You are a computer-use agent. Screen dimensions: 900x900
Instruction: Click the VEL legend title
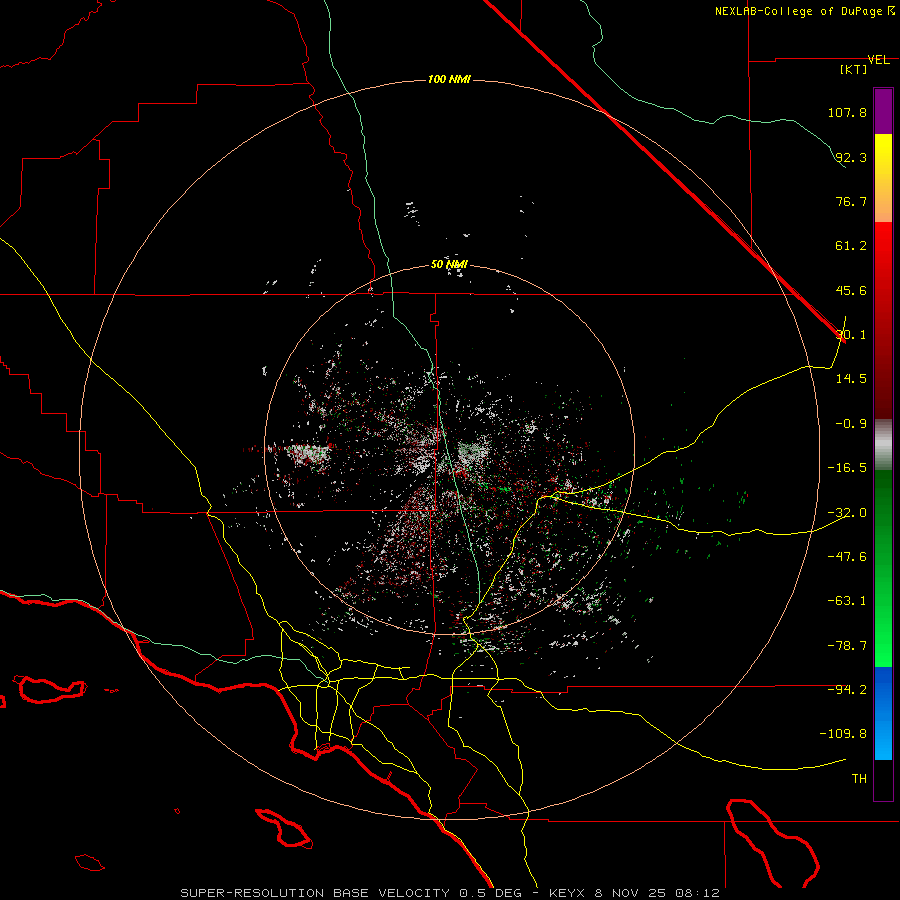(878, 60)
